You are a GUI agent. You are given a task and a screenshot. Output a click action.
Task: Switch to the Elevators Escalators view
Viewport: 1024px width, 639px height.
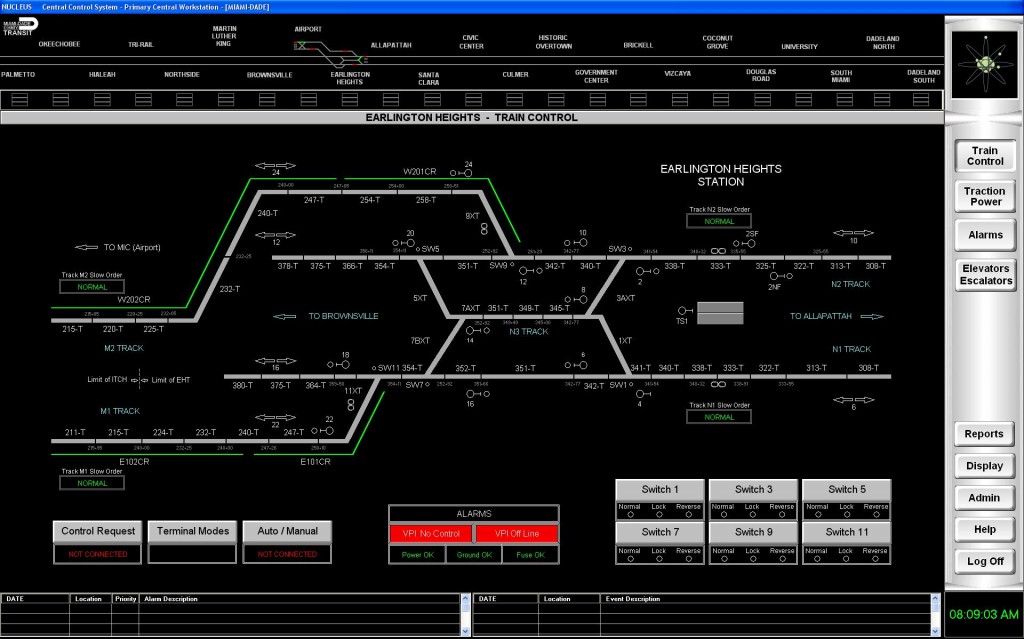985,275
